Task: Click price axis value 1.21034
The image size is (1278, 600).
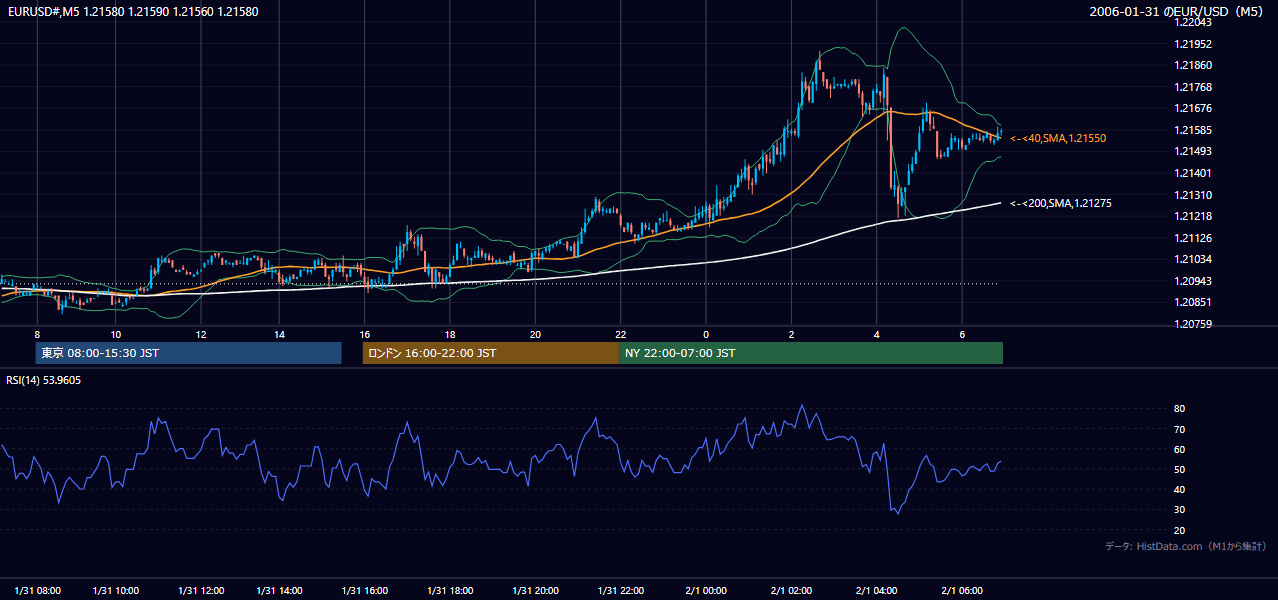Action: pyautogui.click(x=1194, y=259)
